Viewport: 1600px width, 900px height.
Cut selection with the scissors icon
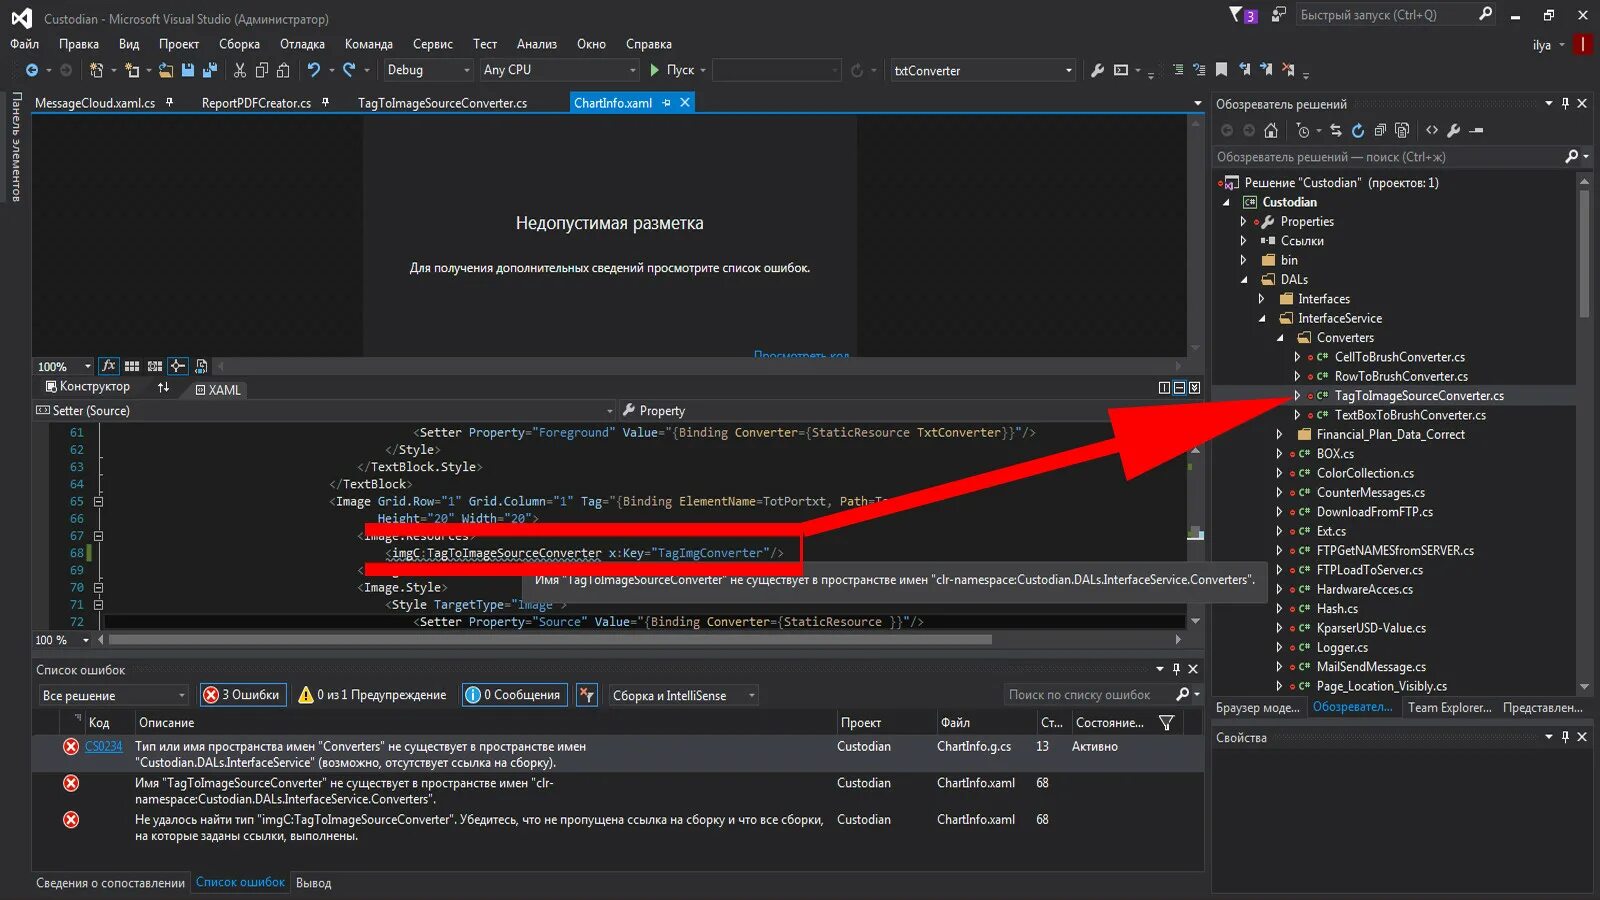point(240,70)
